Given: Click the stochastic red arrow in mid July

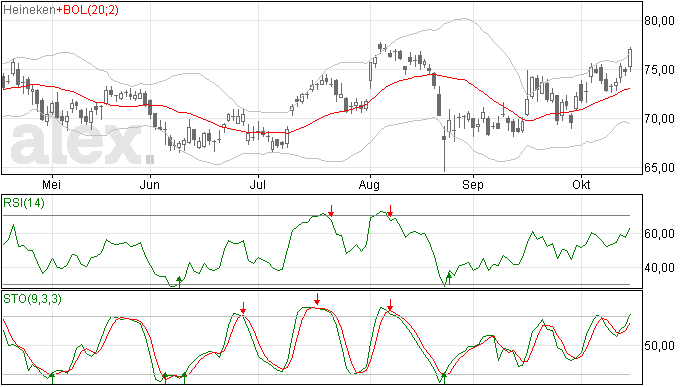Looking at the screenshot, I should tap(317, 299).
